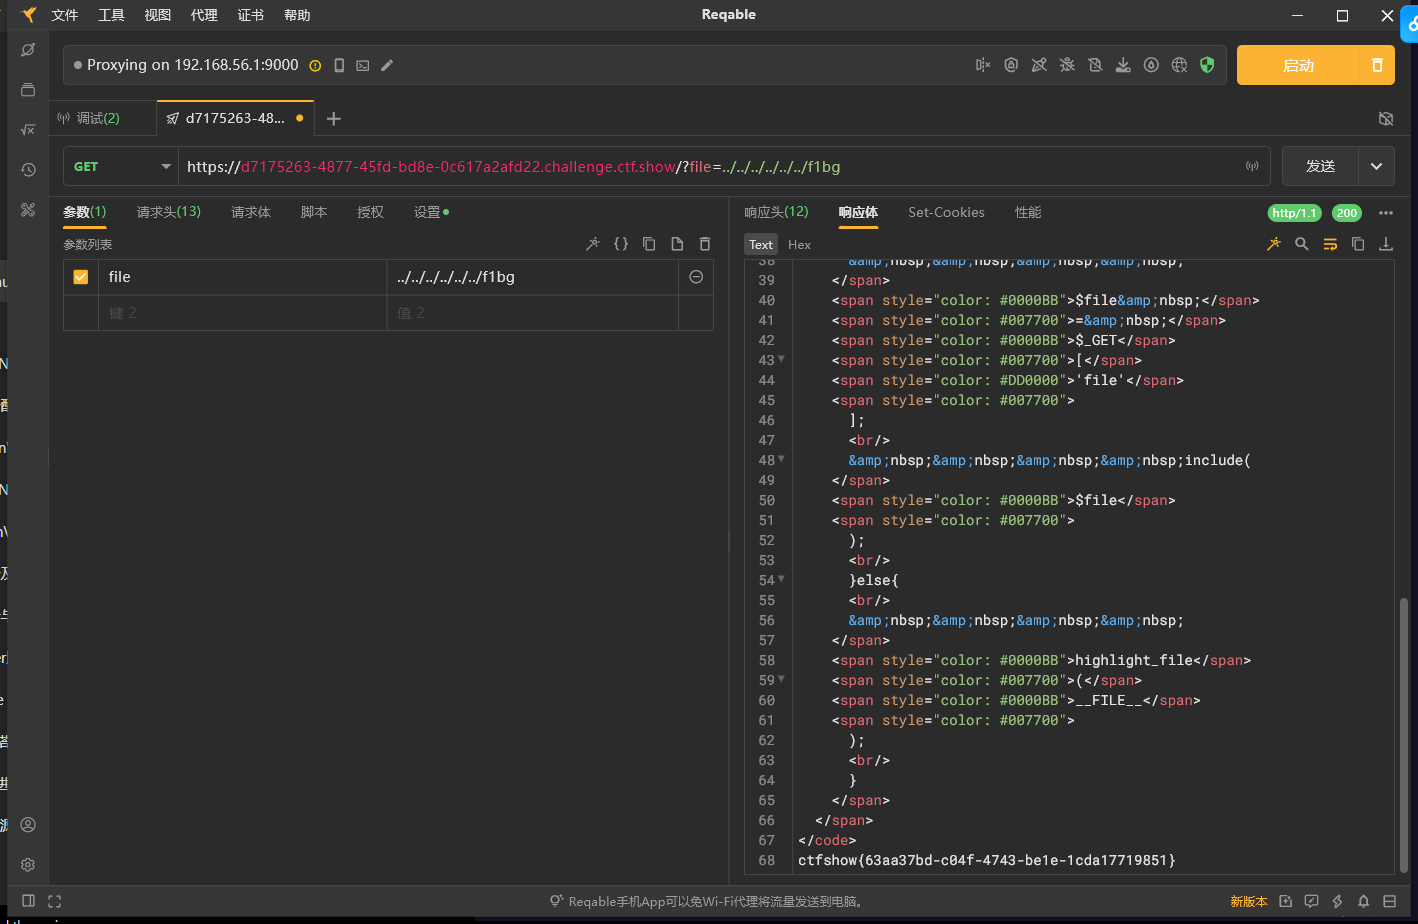Click the crossed-out cube icon
The image size is (1418, 924).
point(1386,118)
